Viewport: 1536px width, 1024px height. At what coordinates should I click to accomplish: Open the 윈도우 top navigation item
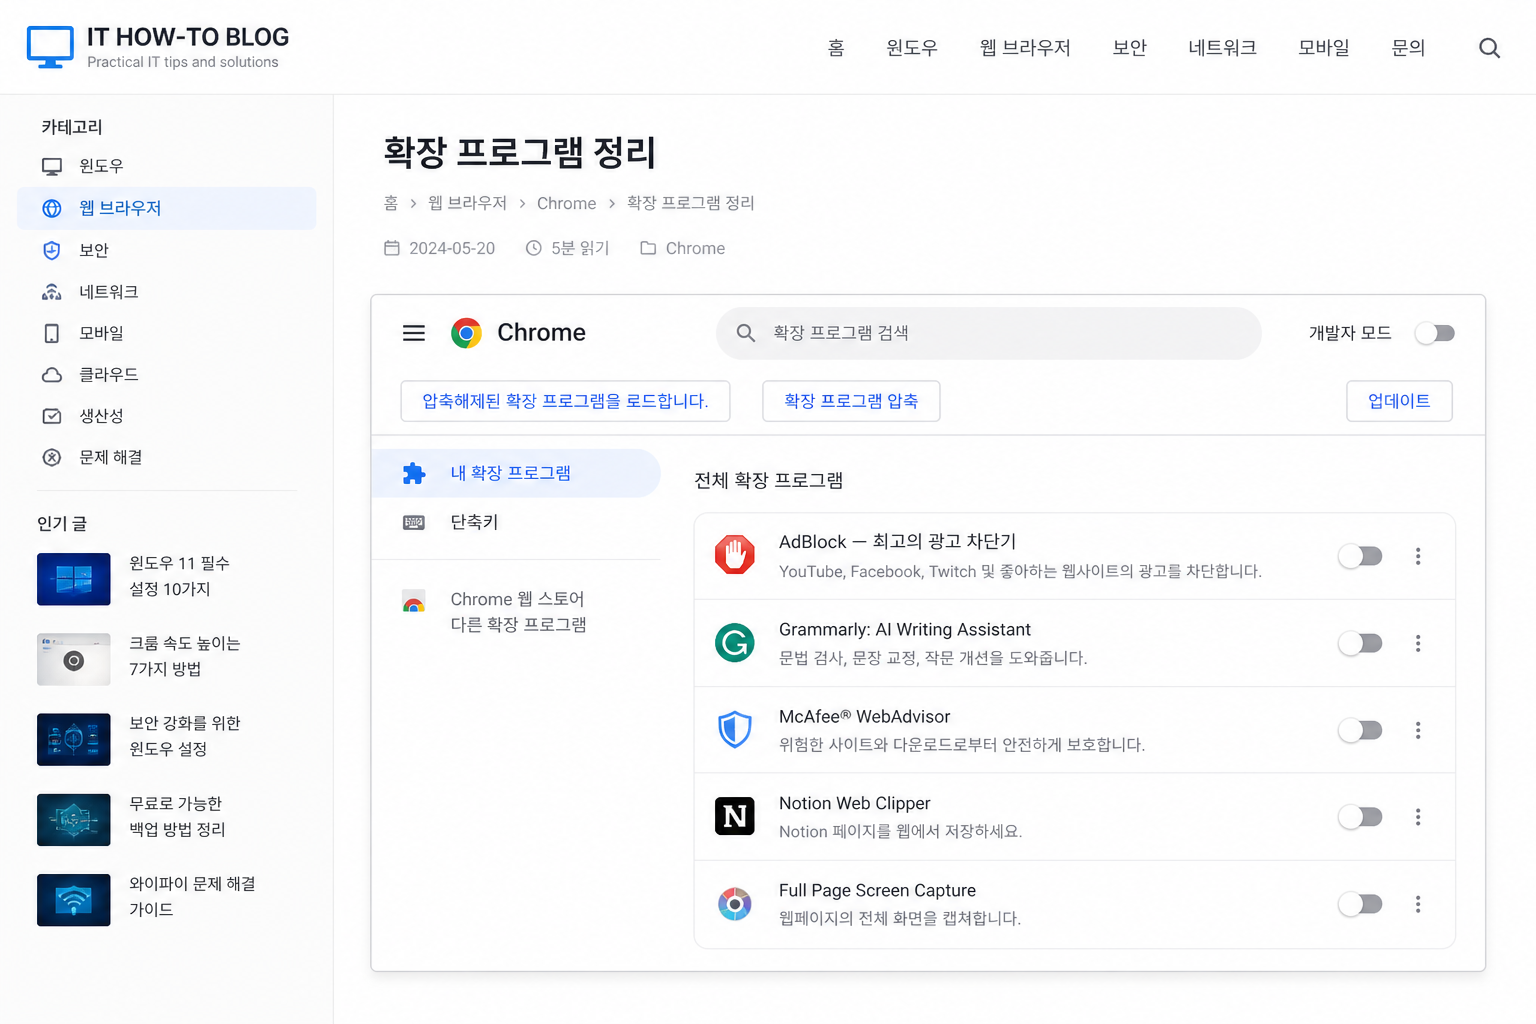(x=912, y=48)
